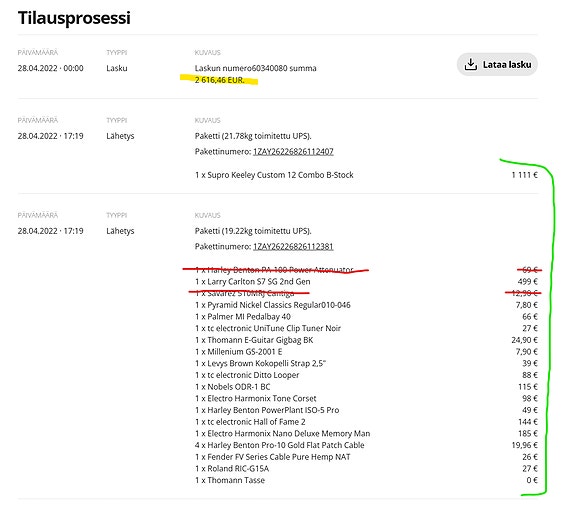This screenshot has height=505, width=575.
Task: Select Harley Benton PowerPlant ISO-5 Pro line
Action: click(x=267, y=410)
